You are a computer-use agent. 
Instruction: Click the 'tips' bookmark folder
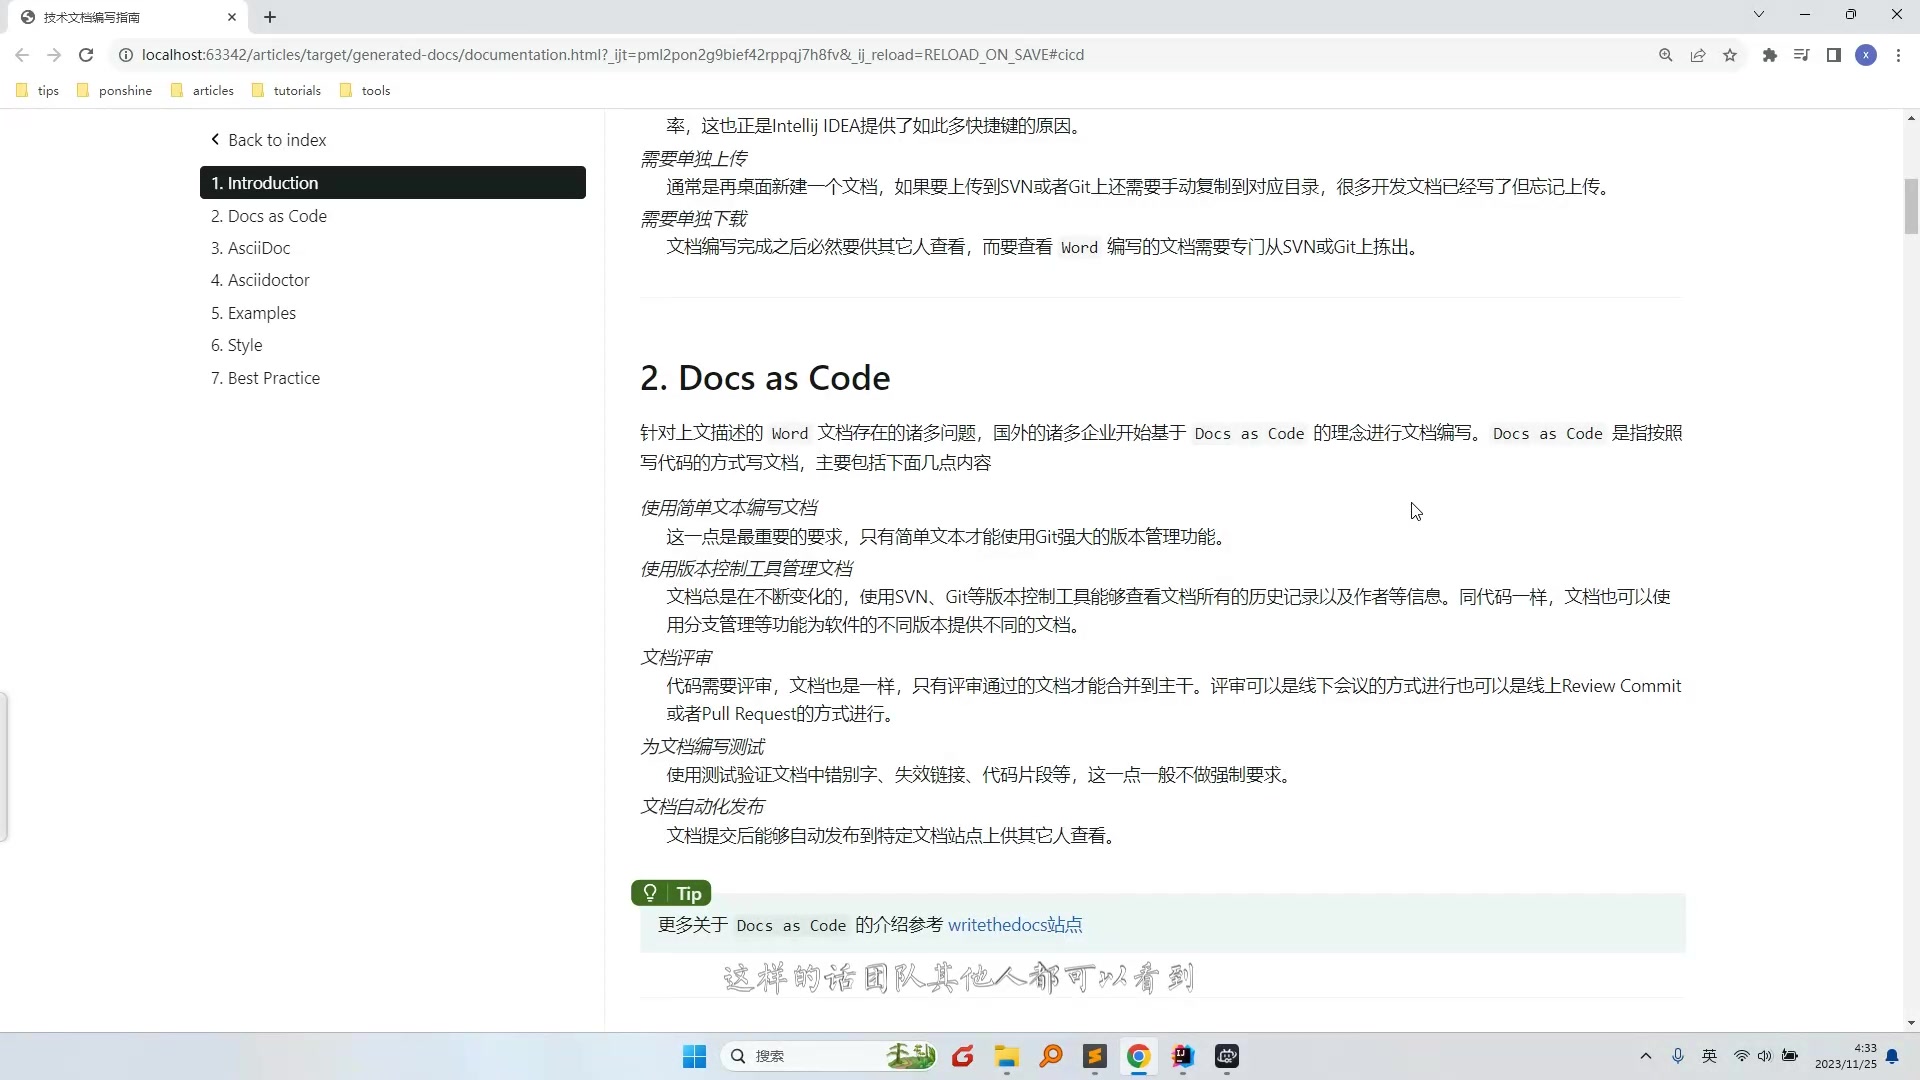pyautogui.click(x=49, y=90)
